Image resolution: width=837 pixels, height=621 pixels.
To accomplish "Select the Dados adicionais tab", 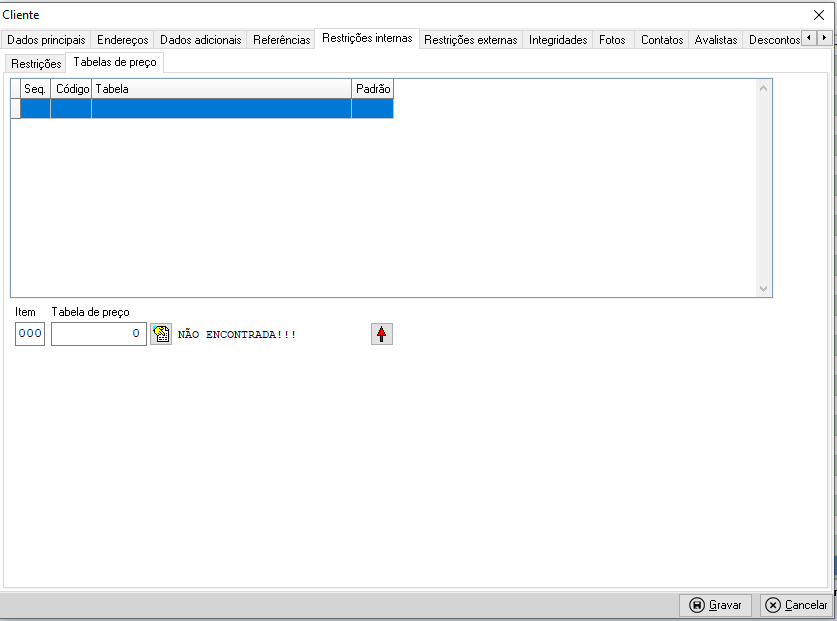I will tap(201, 40).
